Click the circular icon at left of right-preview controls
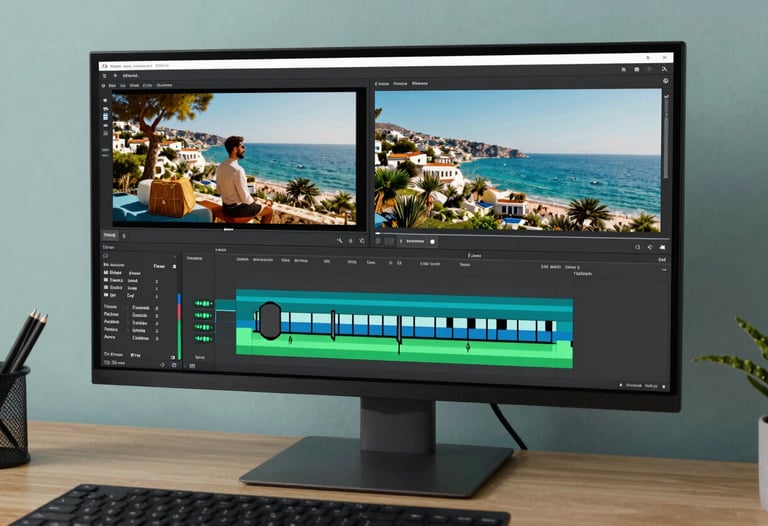This screenshot has width=768, height=526. coord(378,241)
